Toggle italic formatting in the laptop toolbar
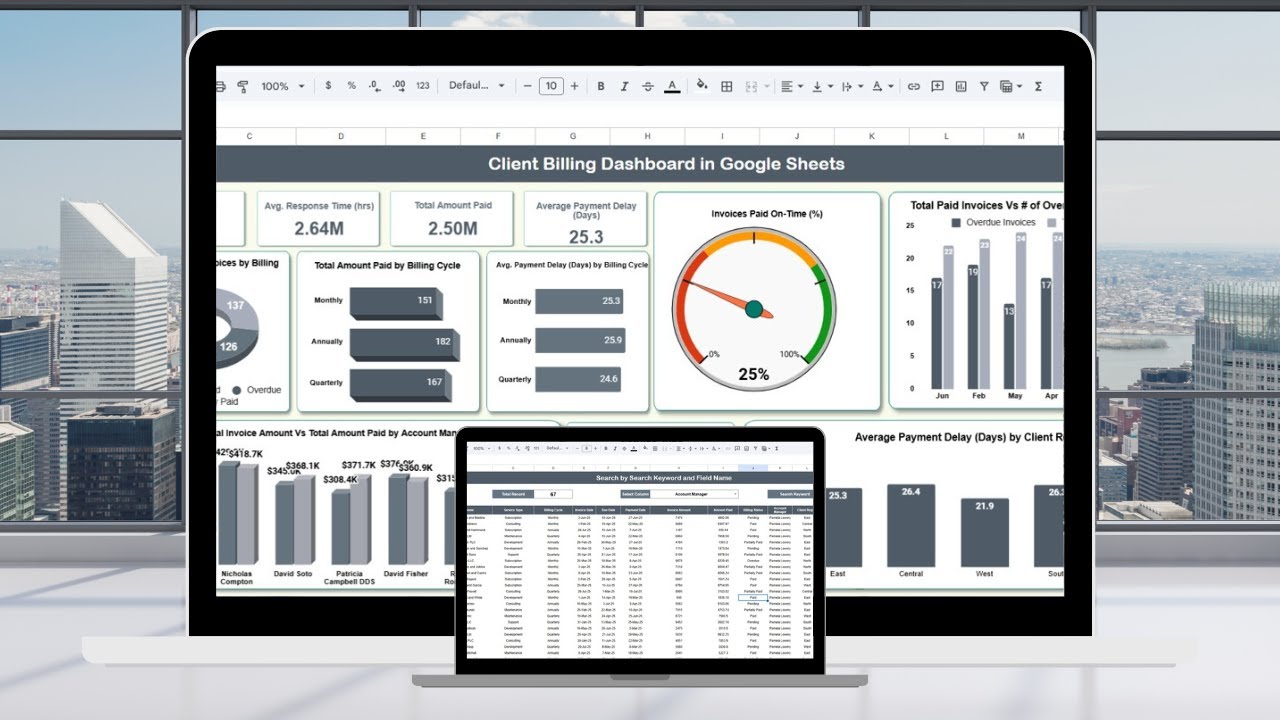 point(625,86)
